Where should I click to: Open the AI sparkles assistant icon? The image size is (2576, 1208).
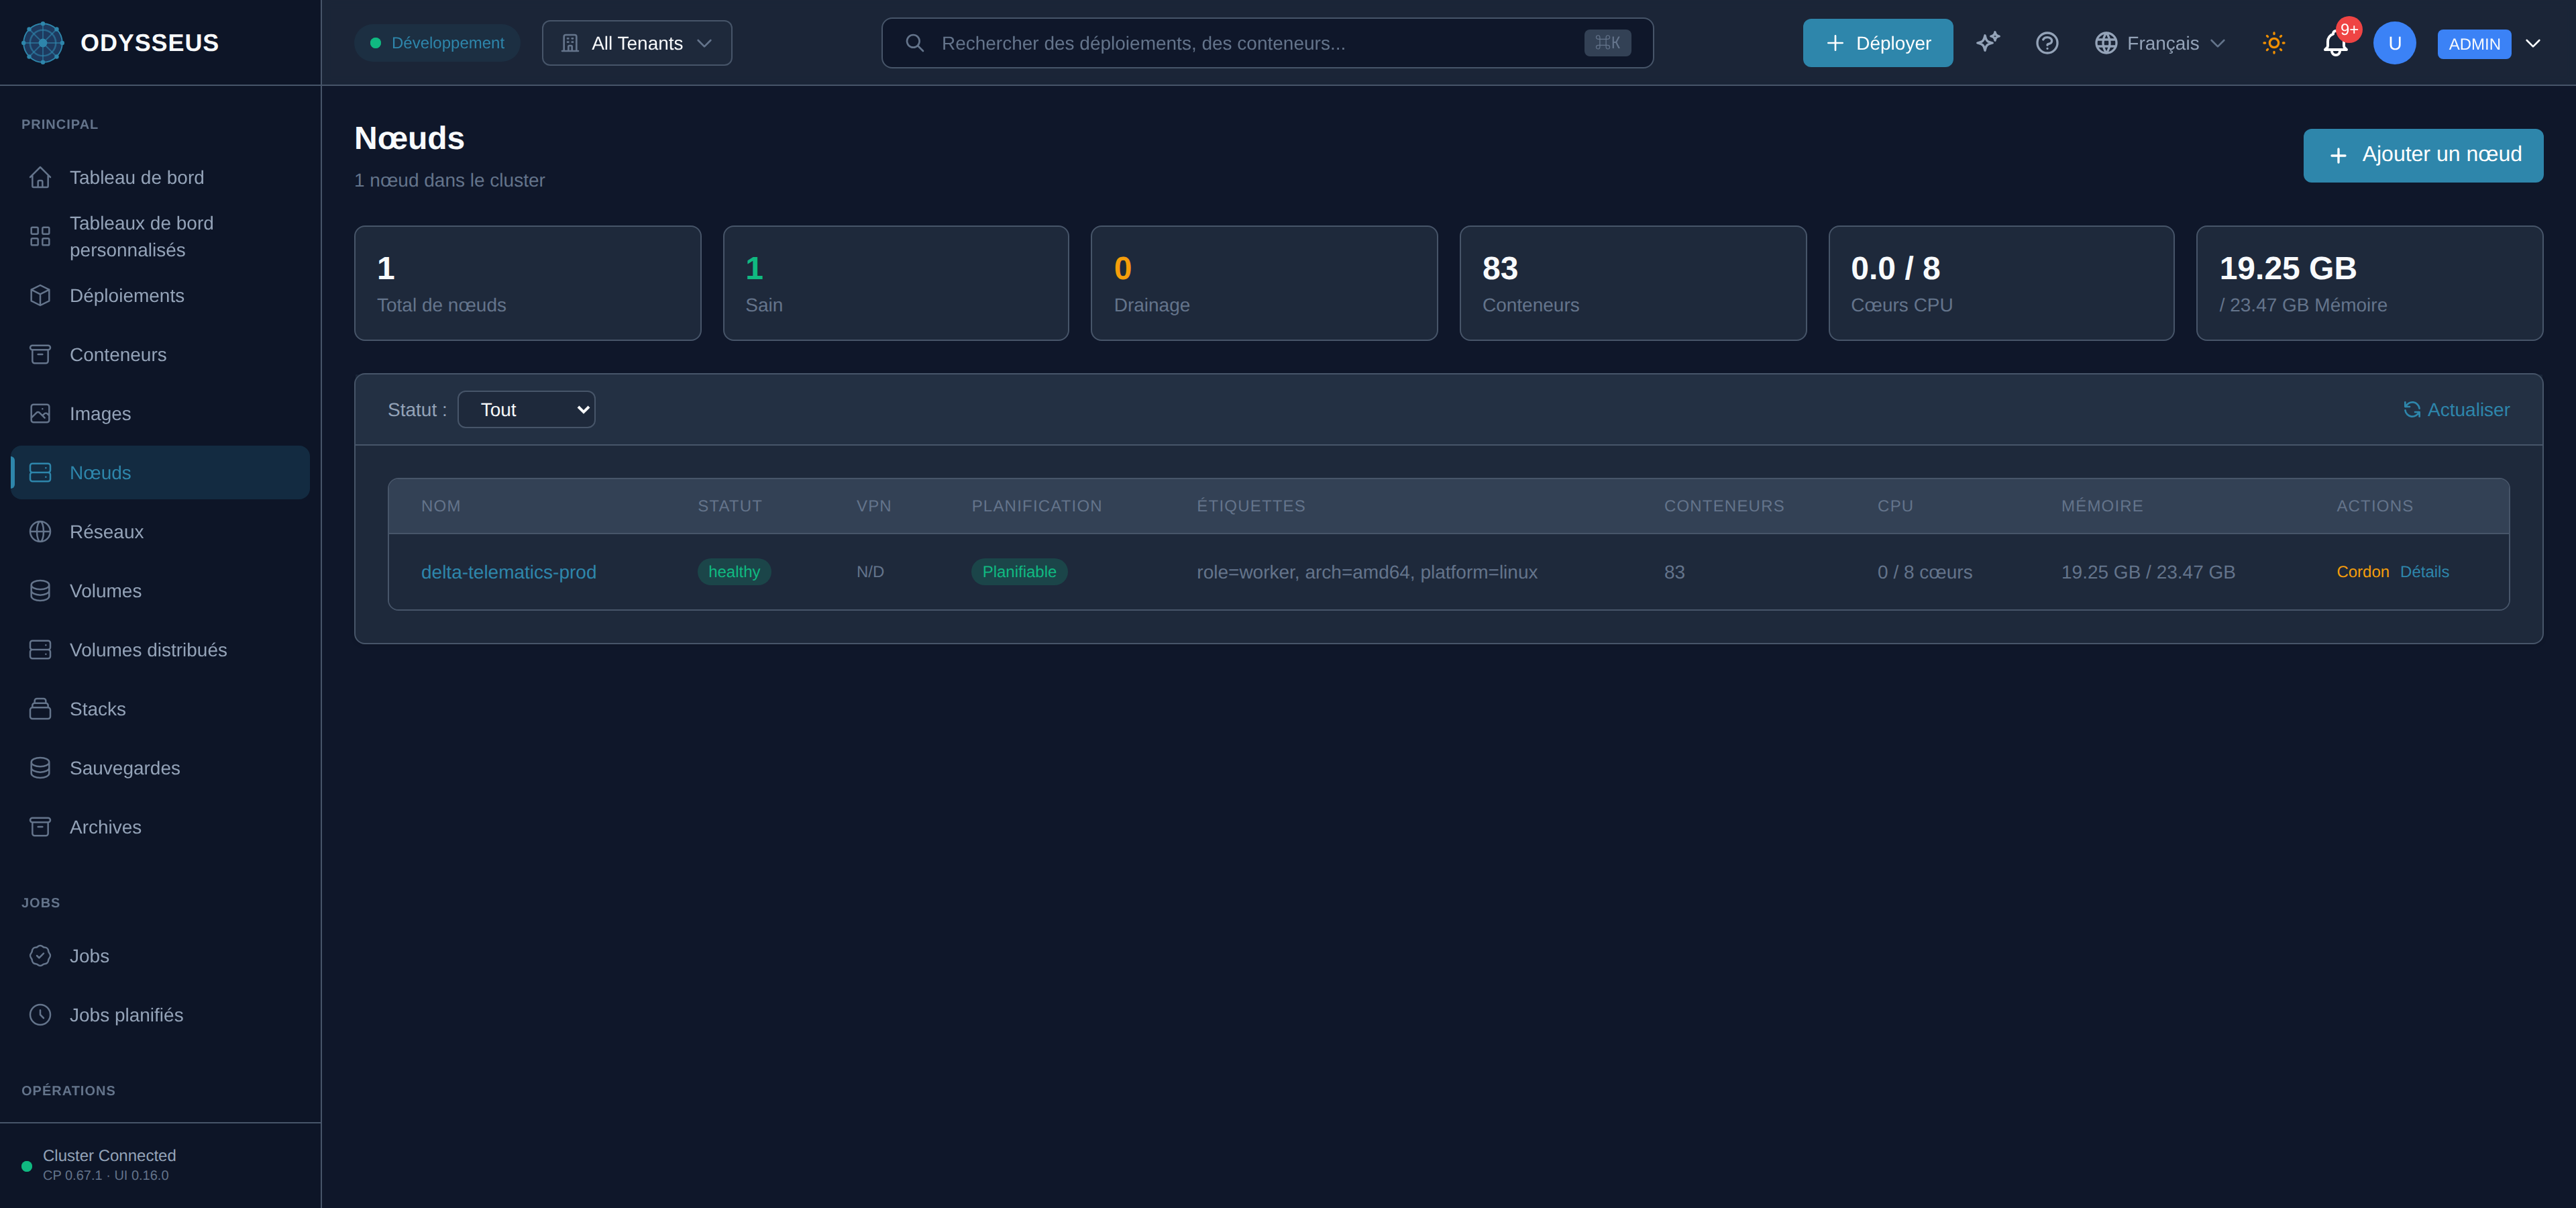(x=1988, y=43)
